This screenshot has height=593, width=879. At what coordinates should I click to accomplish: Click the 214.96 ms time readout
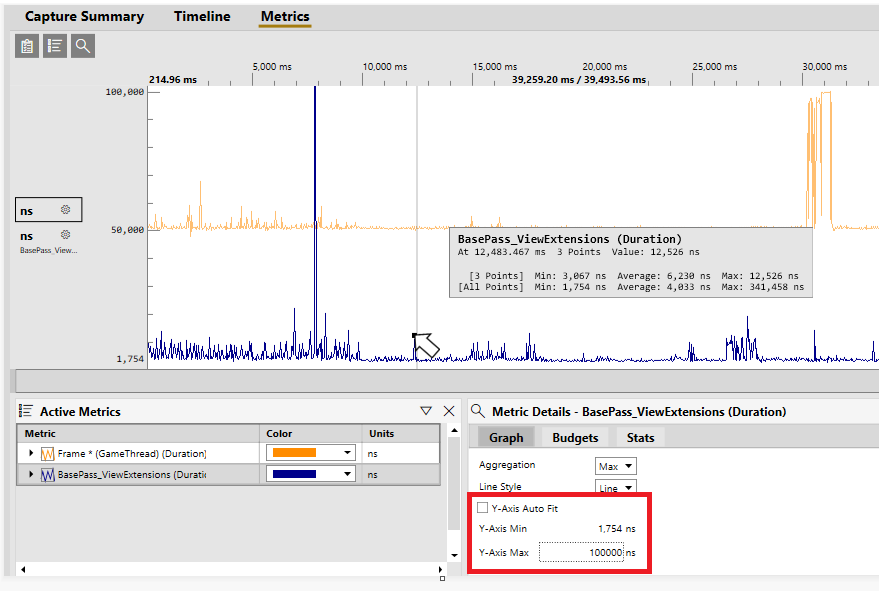point(173,80)
